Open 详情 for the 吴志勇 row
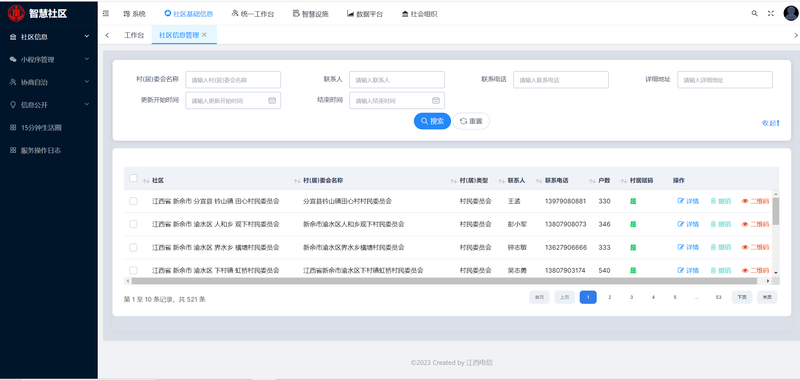 [x=688, y=270]
